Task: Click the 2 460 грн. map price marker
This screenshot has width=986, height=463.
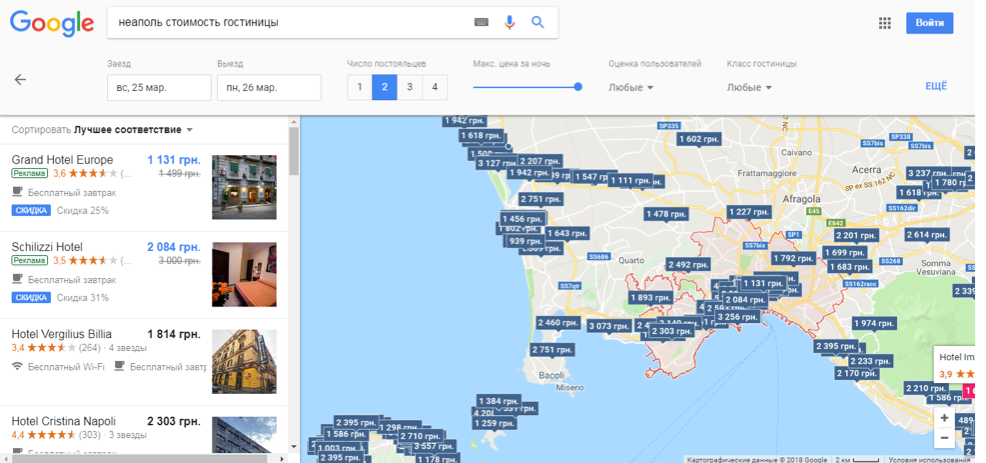Action: [558, 323]
